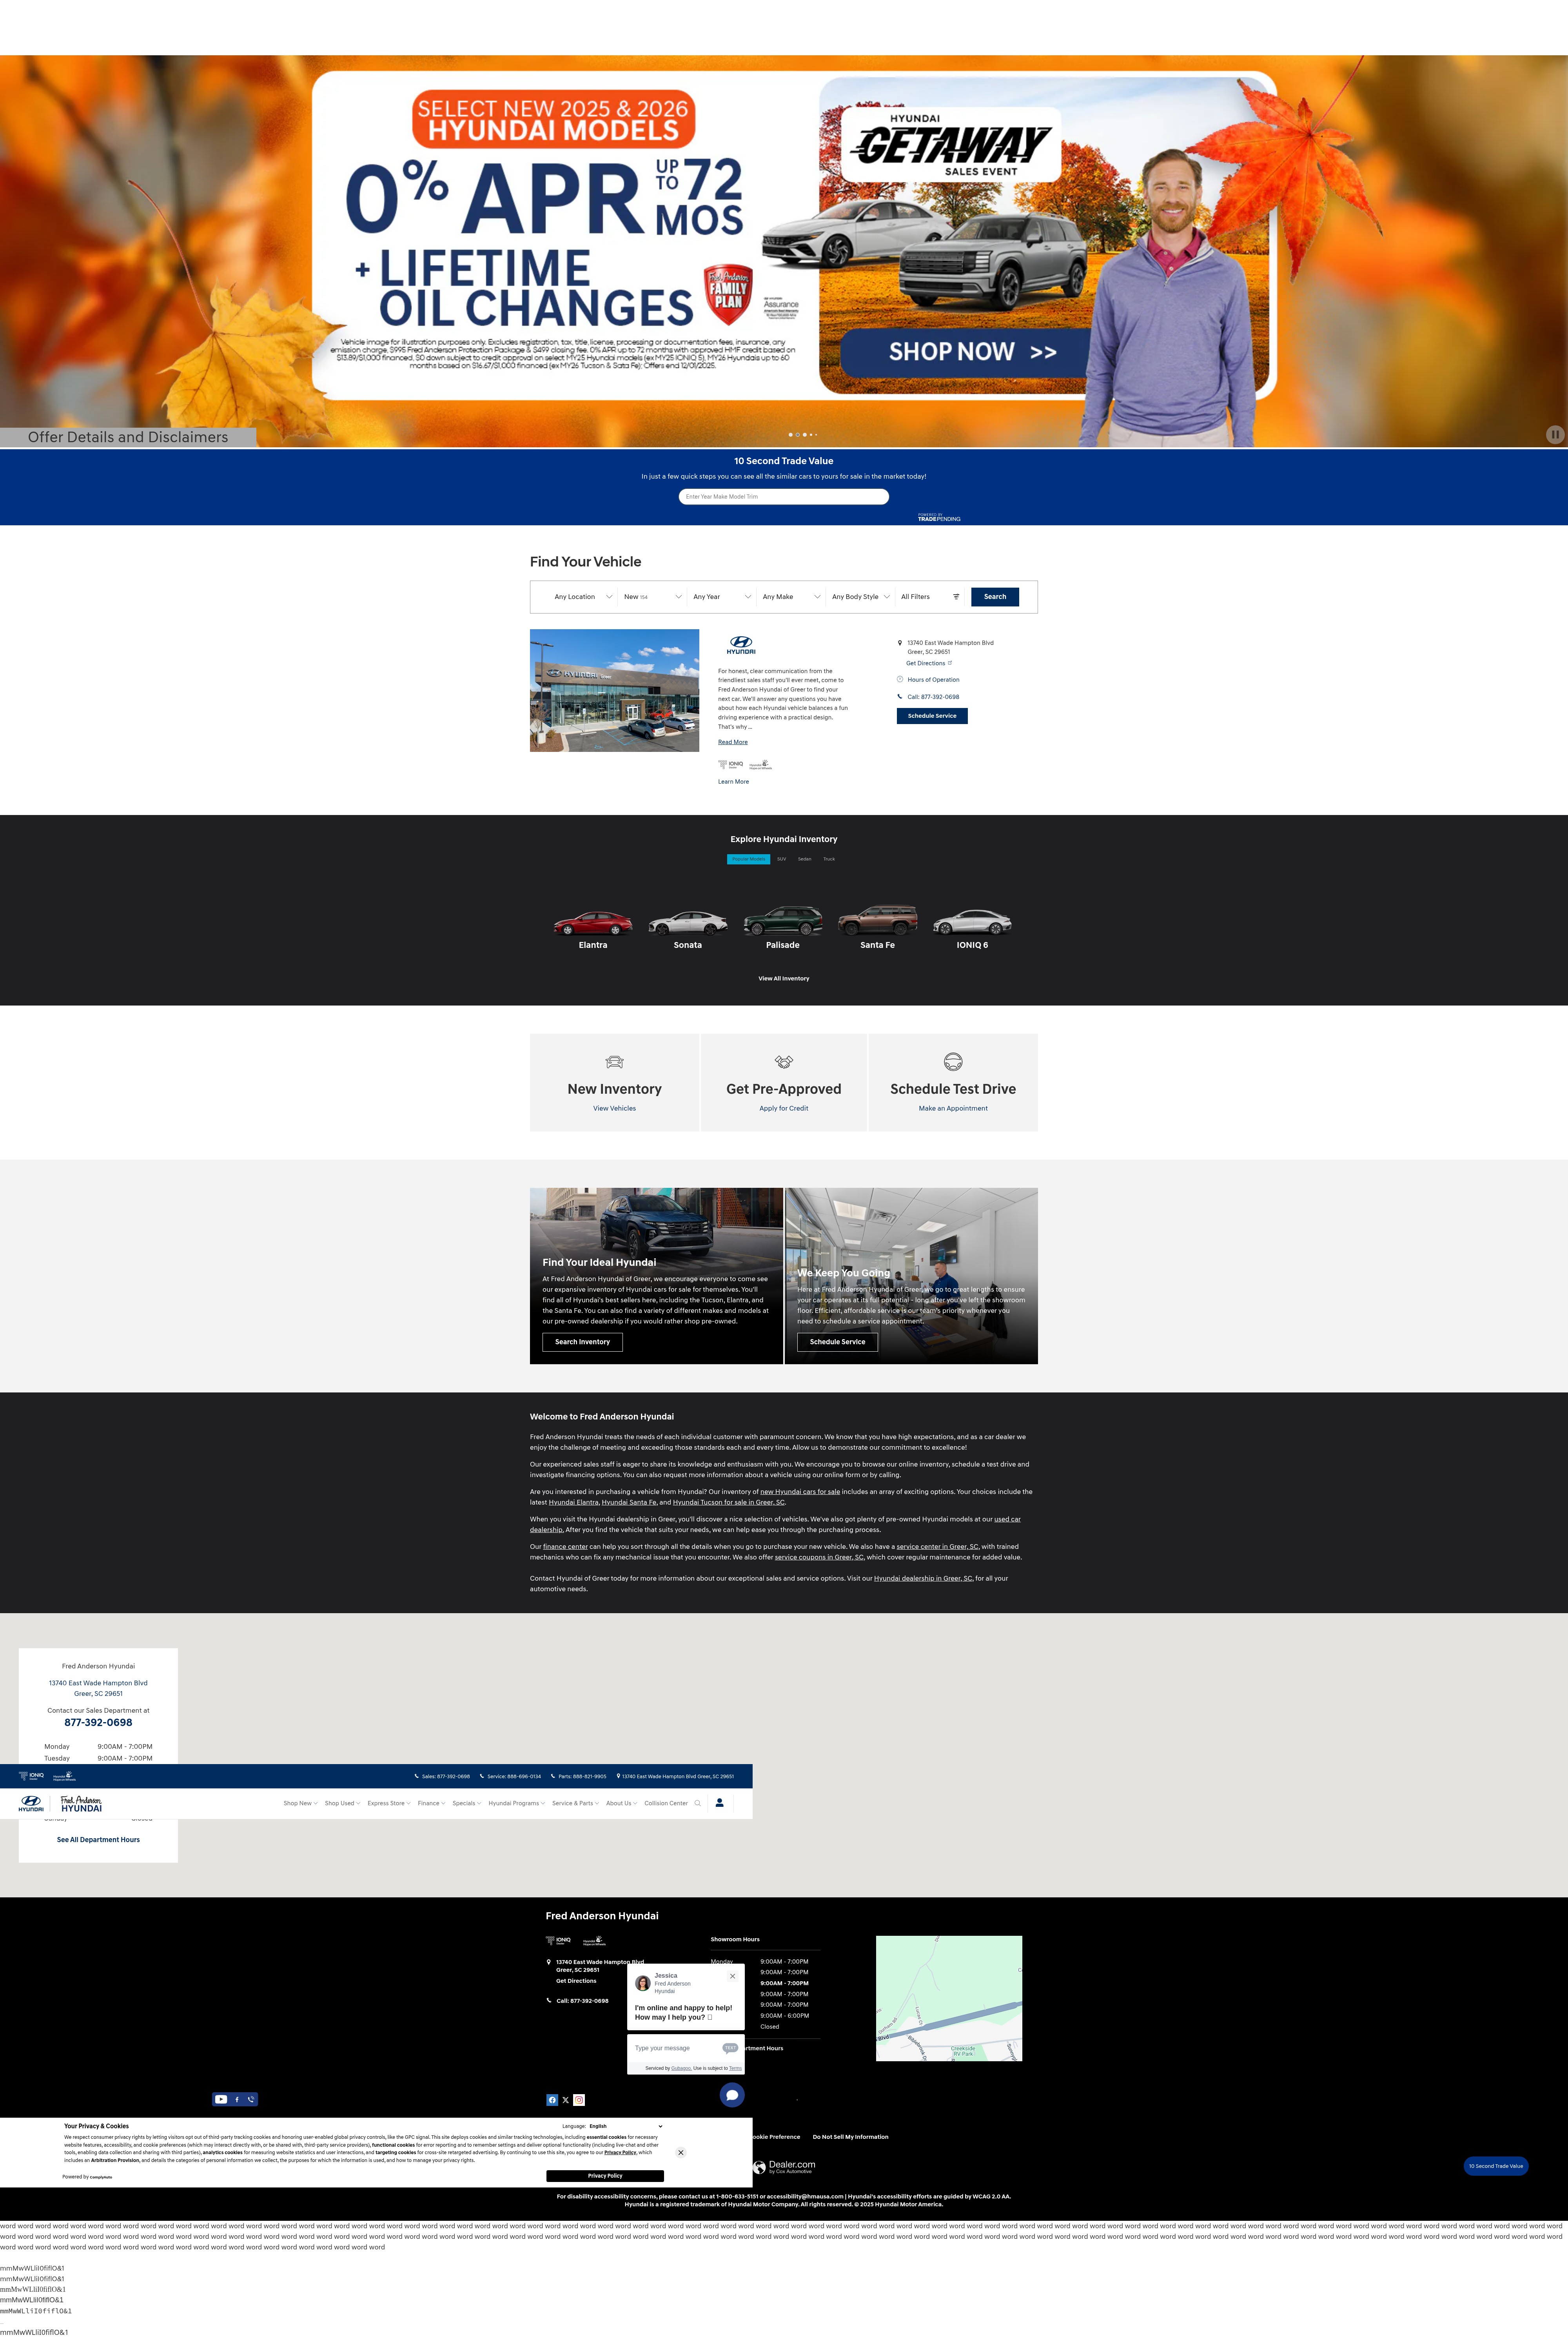
Task: Select the first carousel dot on hero banner
Action: (791, 435)
